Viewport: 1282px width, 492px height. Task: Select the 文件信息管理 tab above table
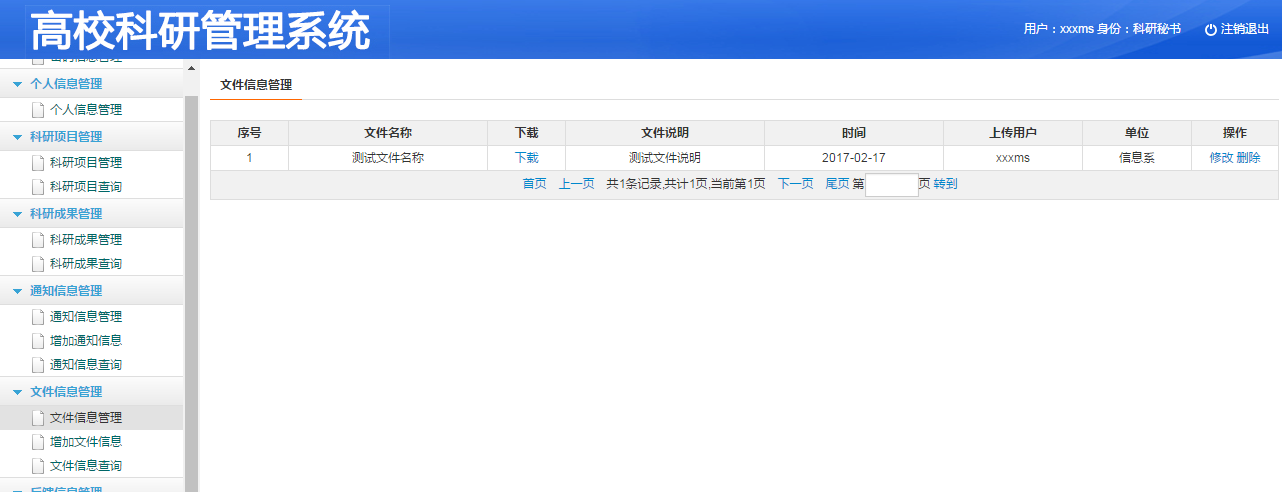pos(256,85)
